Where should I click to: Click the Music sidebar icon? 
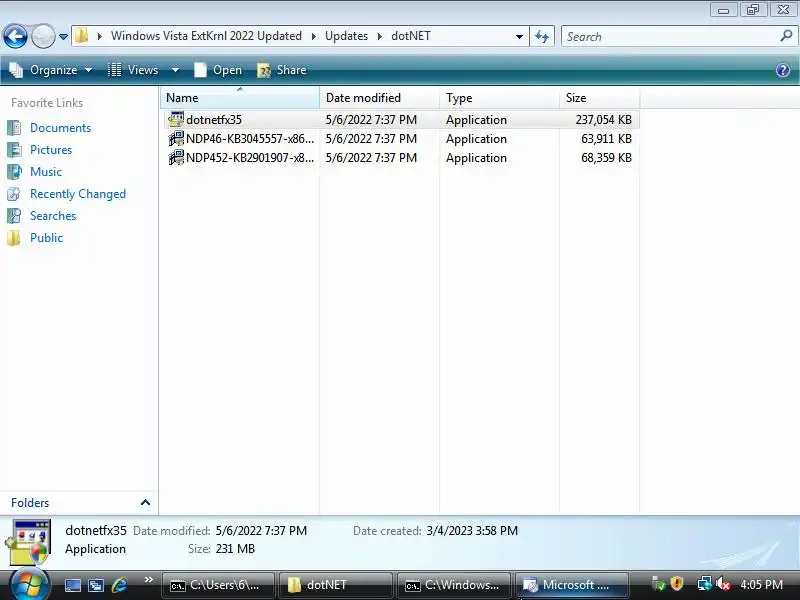(x=14, y=171)
